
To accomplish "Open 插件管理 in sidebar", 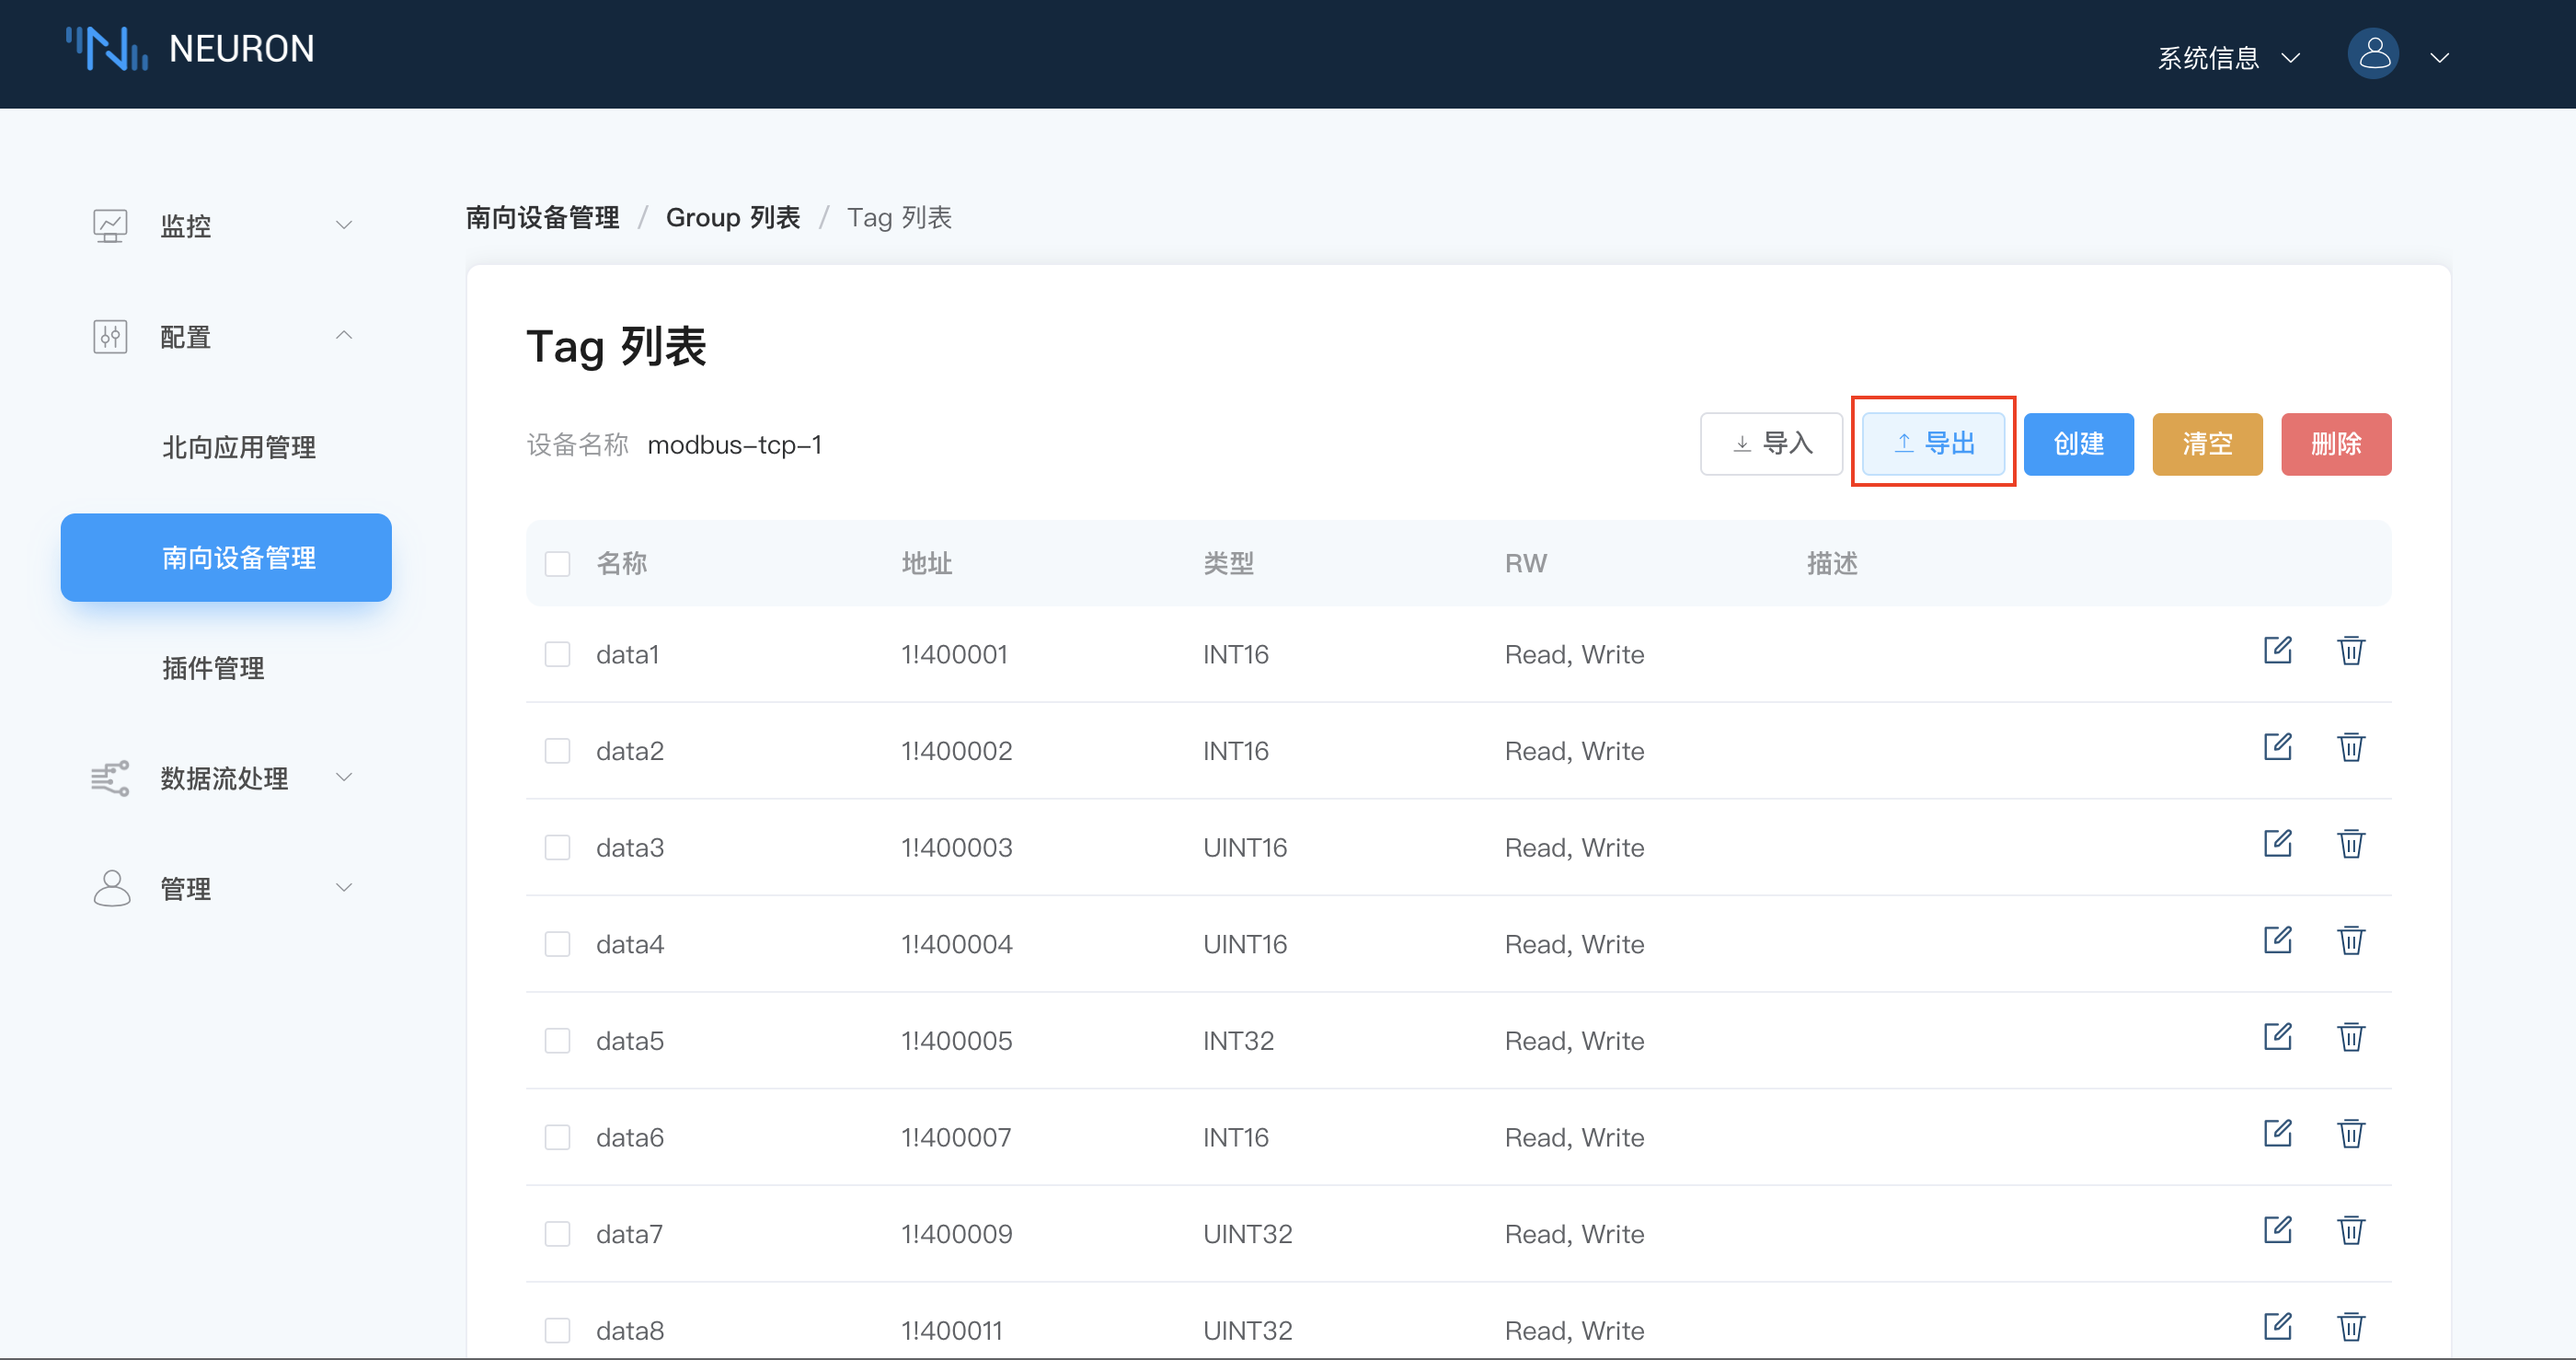I will click(213, 668).
